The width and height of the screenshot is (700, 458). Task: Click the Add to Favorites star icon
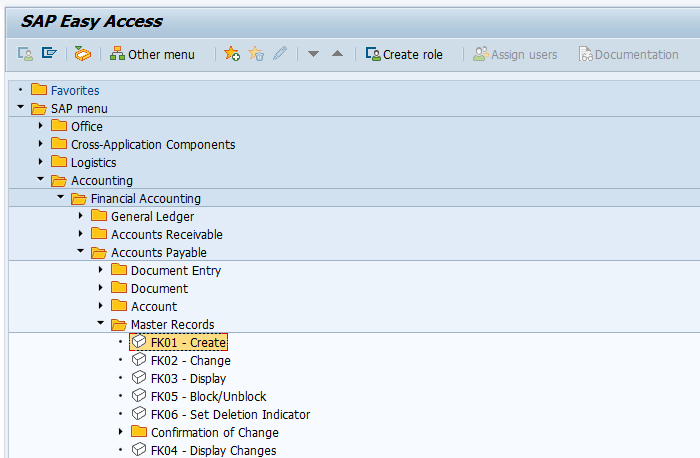[x=232, y=54]
